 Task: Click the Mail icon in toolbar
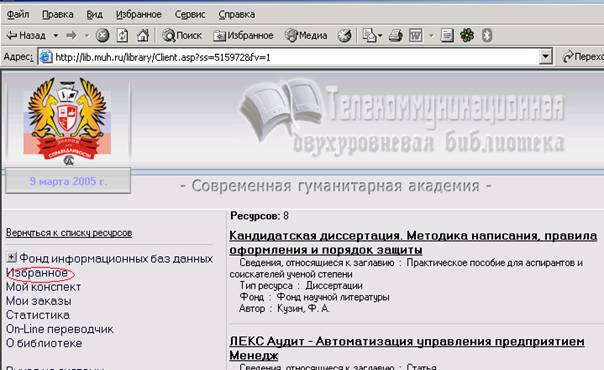tap(369, 36)
